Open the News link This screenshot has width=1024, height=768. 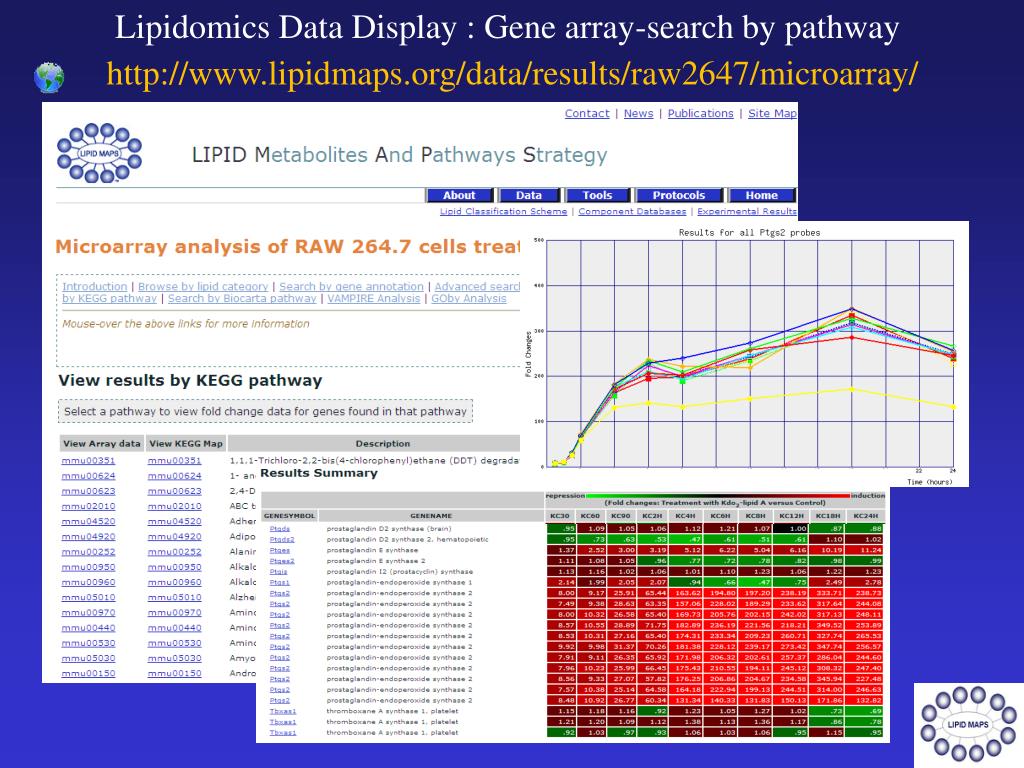[x=638, y=114]
